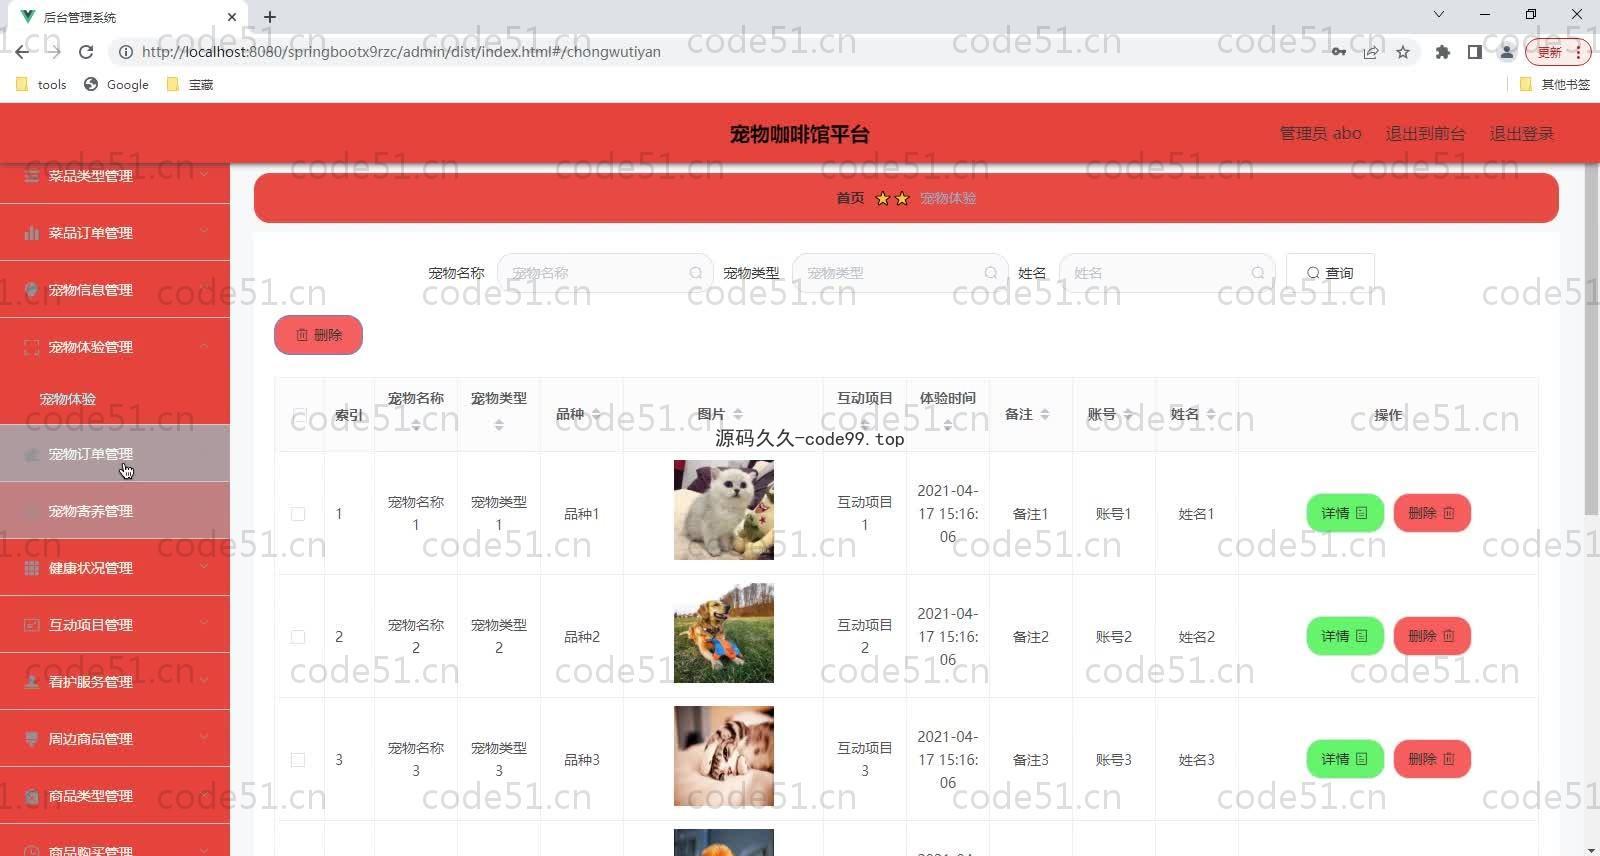Open the browser extensions puzzle icon
The image size is (1600, 856).
(1442, 52)
